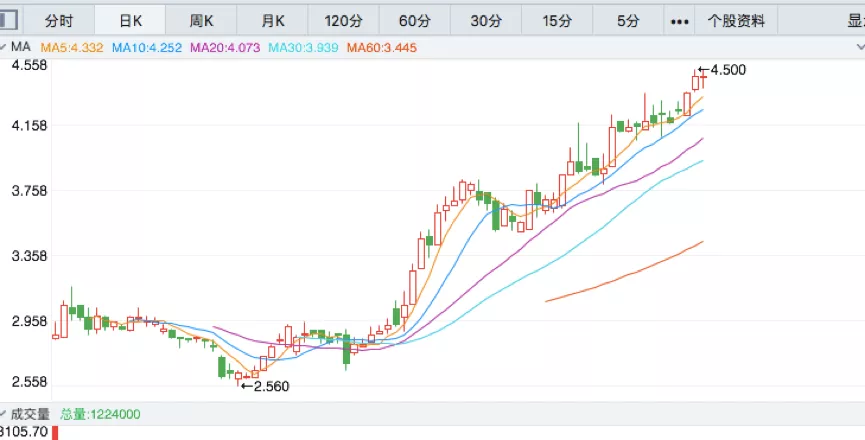865x440 pixels.
Task: Click the MA5:4.332 value label
Action: 72,48
